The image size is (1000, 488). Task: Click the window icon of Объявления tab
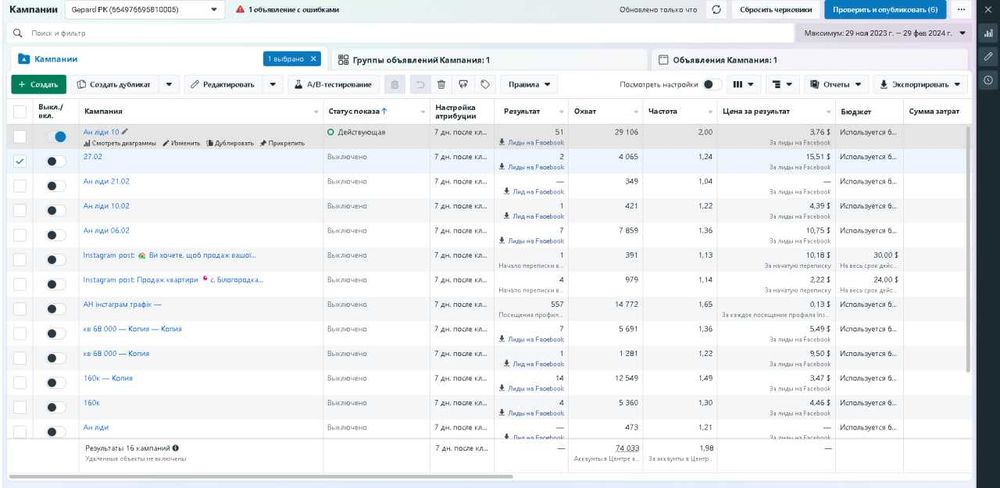pos(663,60)
